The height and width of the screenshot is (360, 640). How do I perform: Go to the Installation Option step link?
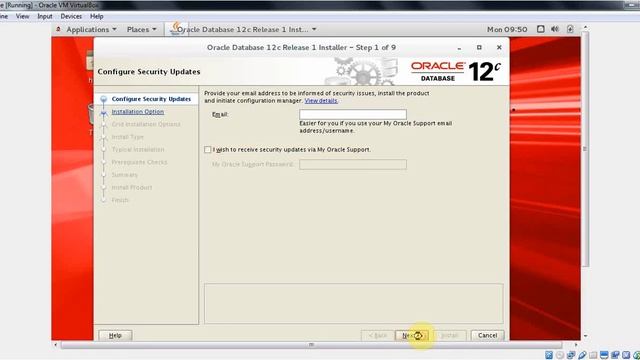point(138,111)
